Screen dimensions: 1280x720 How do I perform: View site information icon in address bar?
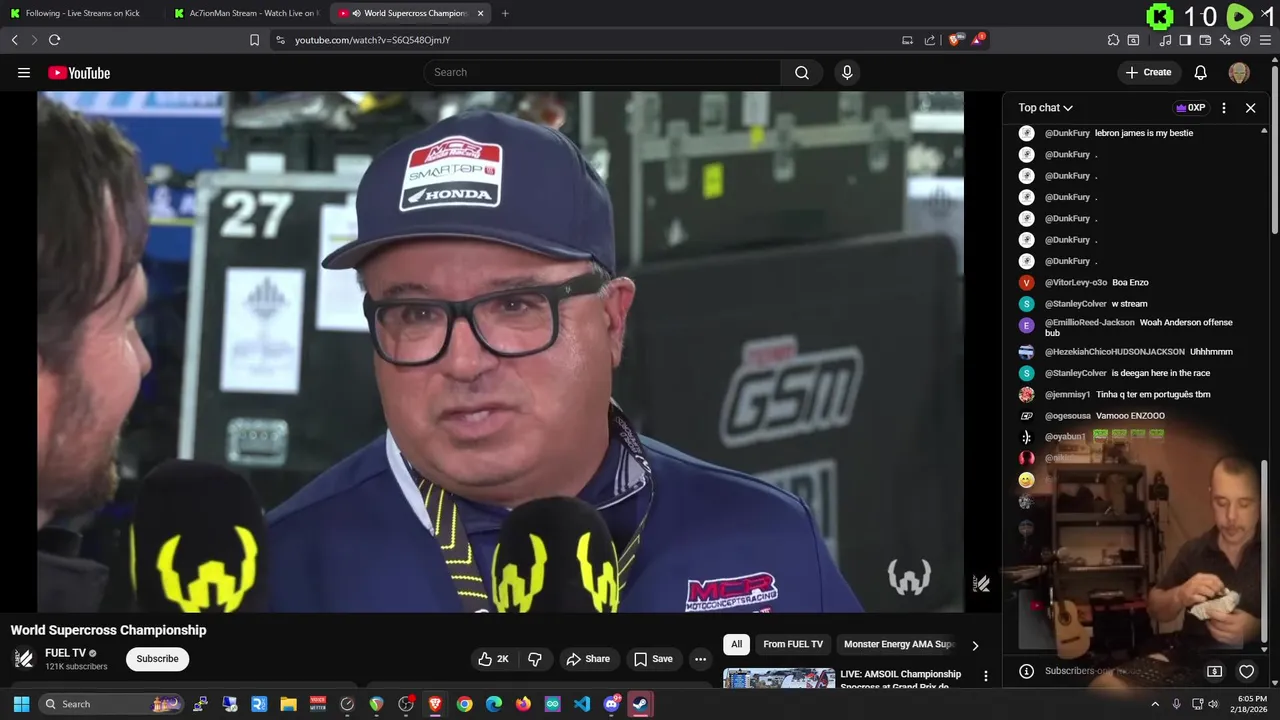coord(280,40)
